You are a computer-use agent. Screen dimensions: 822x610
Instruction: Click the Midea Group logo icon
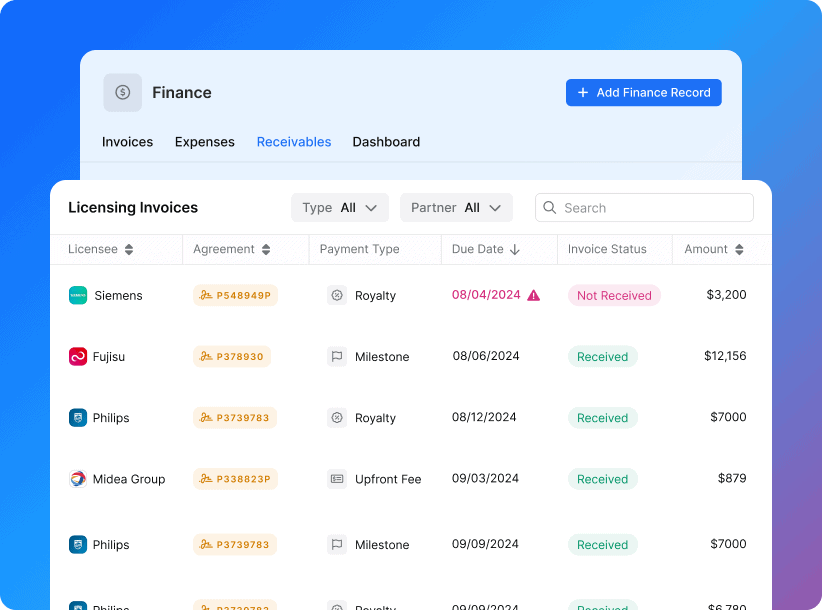(x=78, y=479)
